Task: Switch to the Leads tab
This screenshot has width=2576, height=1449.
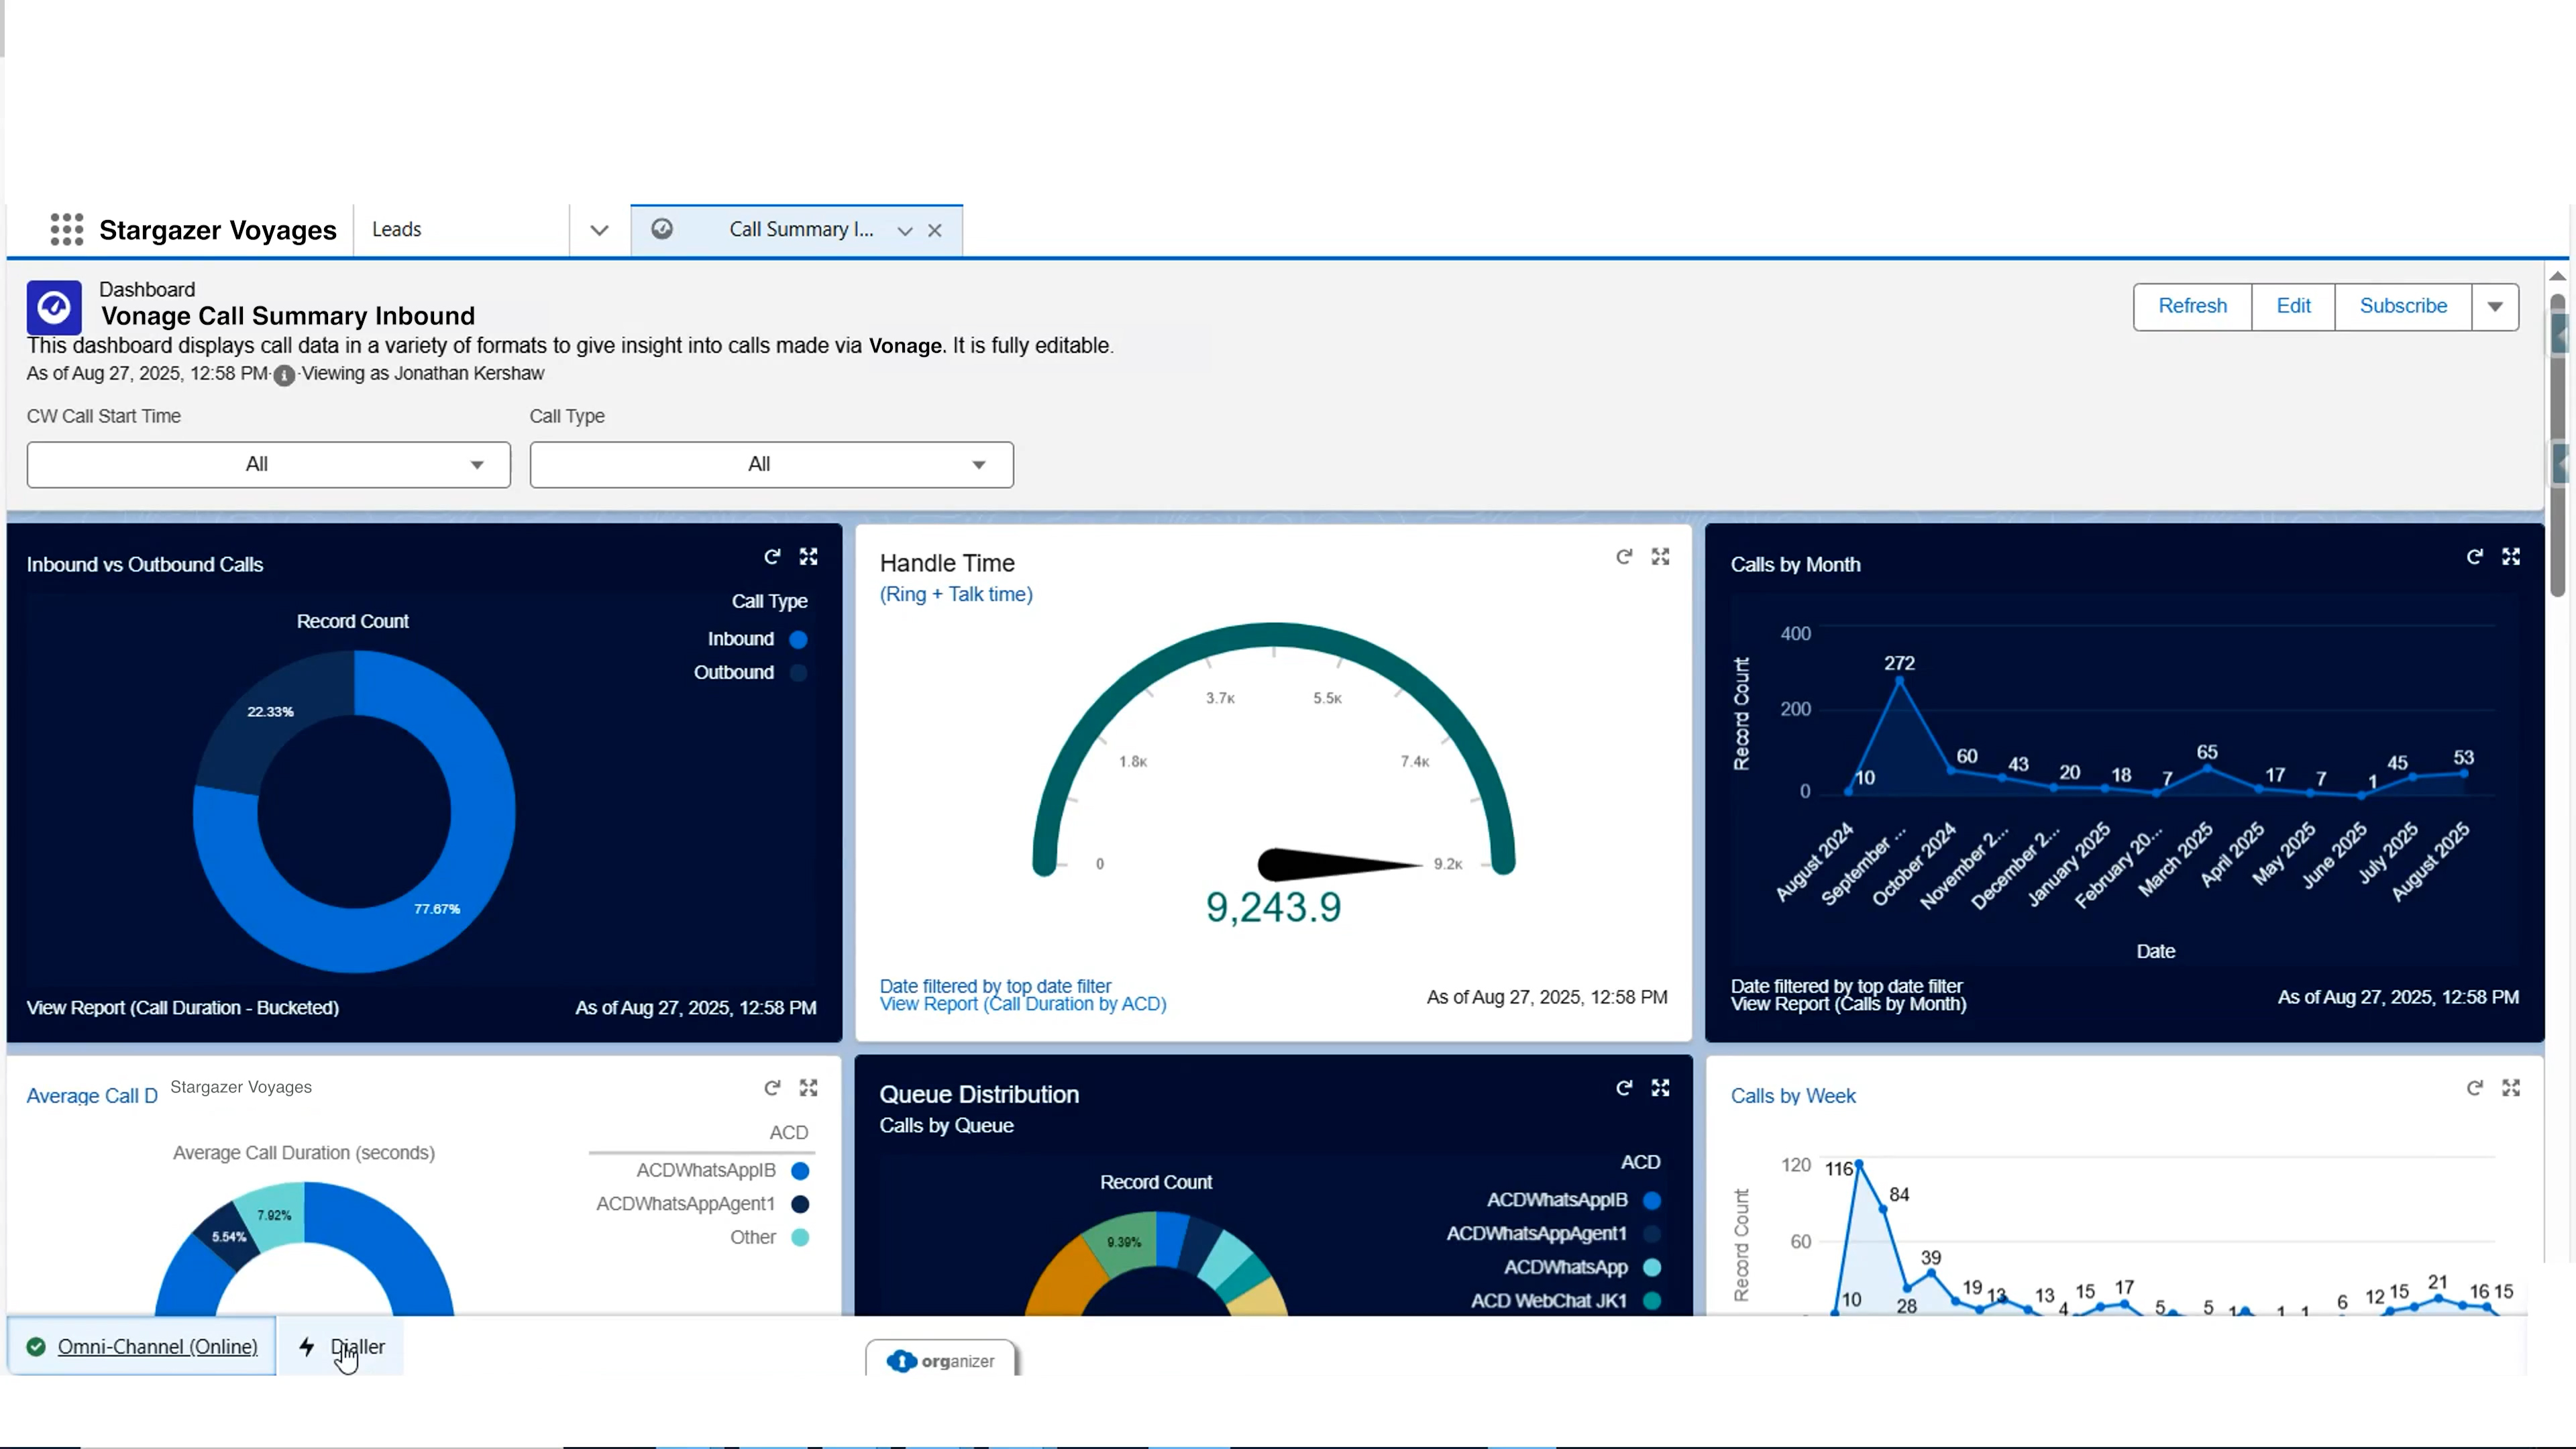Action: [397, 229]
